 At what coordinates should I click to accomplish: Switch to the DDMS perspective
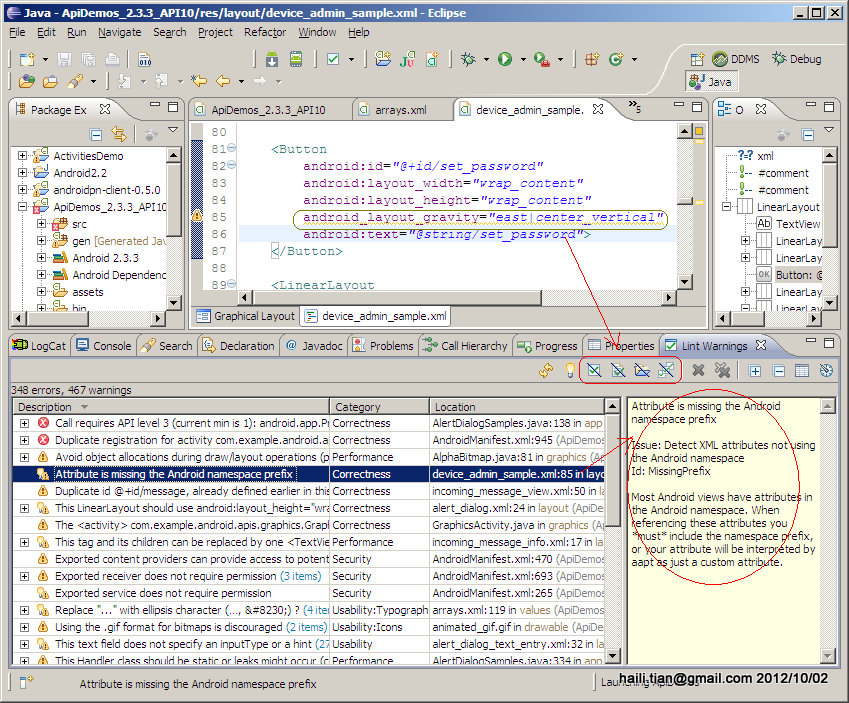point(735,59)
